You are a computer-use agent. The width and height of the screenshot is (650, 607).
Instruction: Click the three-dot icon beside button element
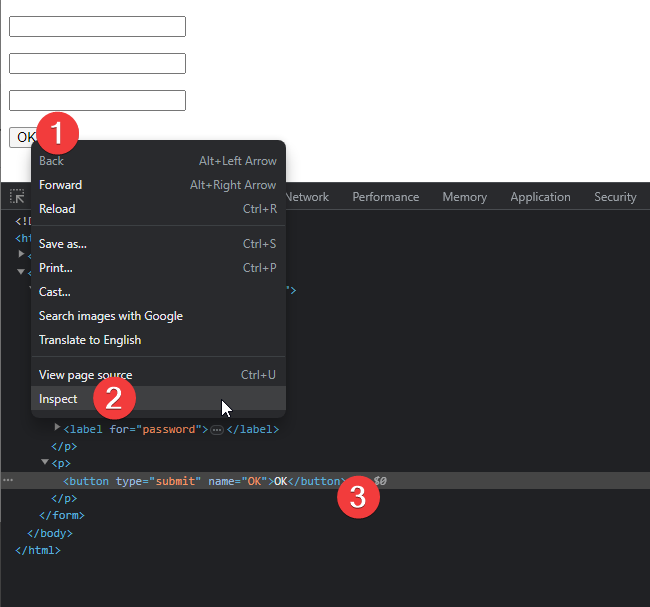coord(8,481)
